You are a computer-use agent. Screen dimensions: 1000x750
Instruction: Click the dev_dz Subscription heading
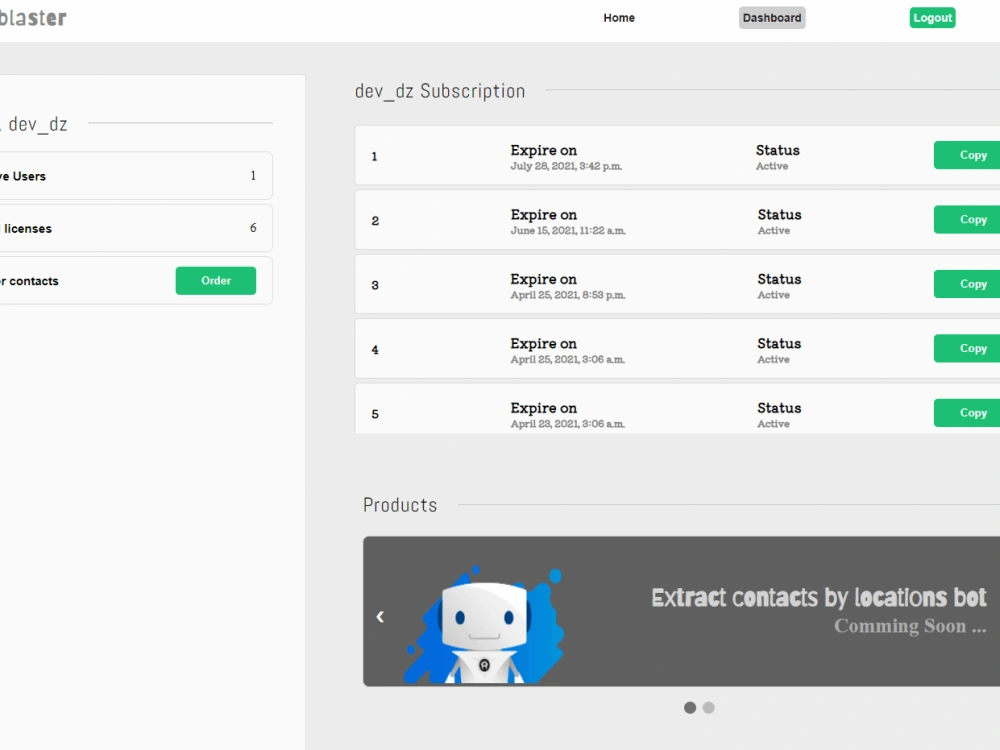pyautogui.click(x=440, y=91)
